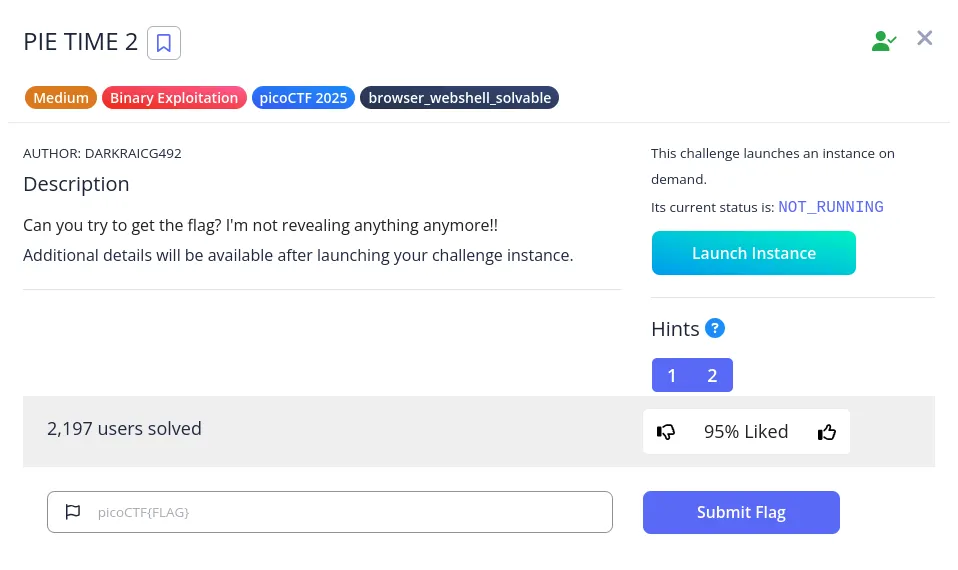Submit the entered flag

pyautogui.click(x=741, y=513)
